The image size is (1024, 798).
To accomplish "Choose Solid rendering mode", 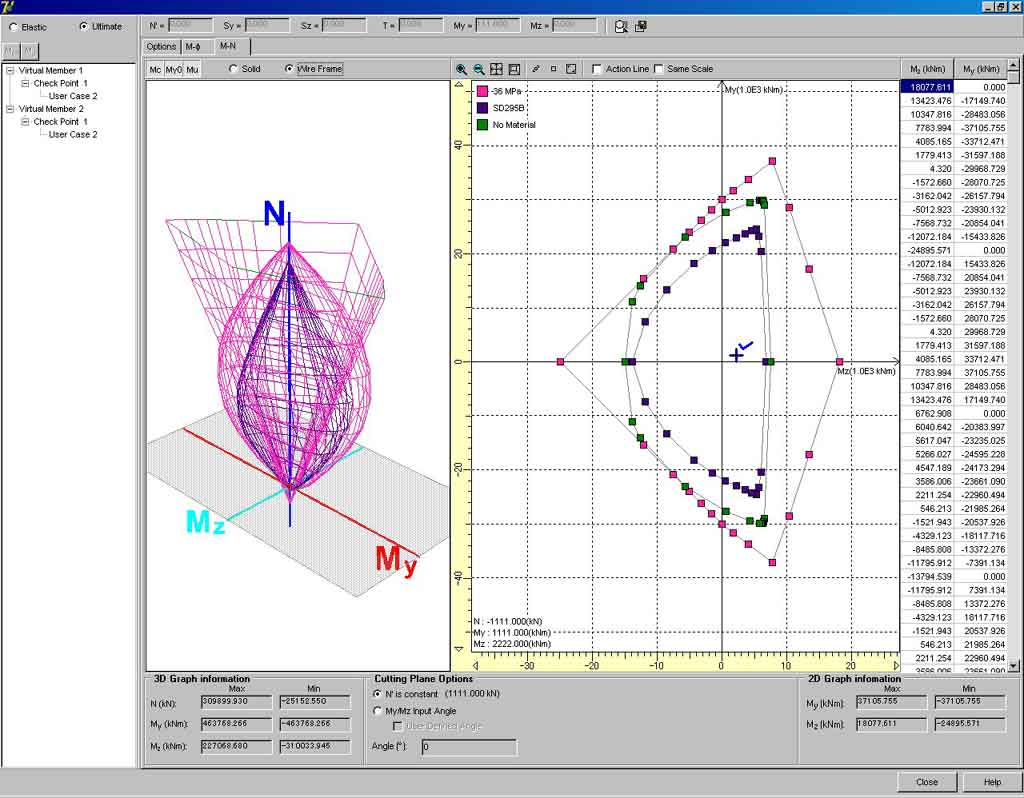I will click(233, 69).
